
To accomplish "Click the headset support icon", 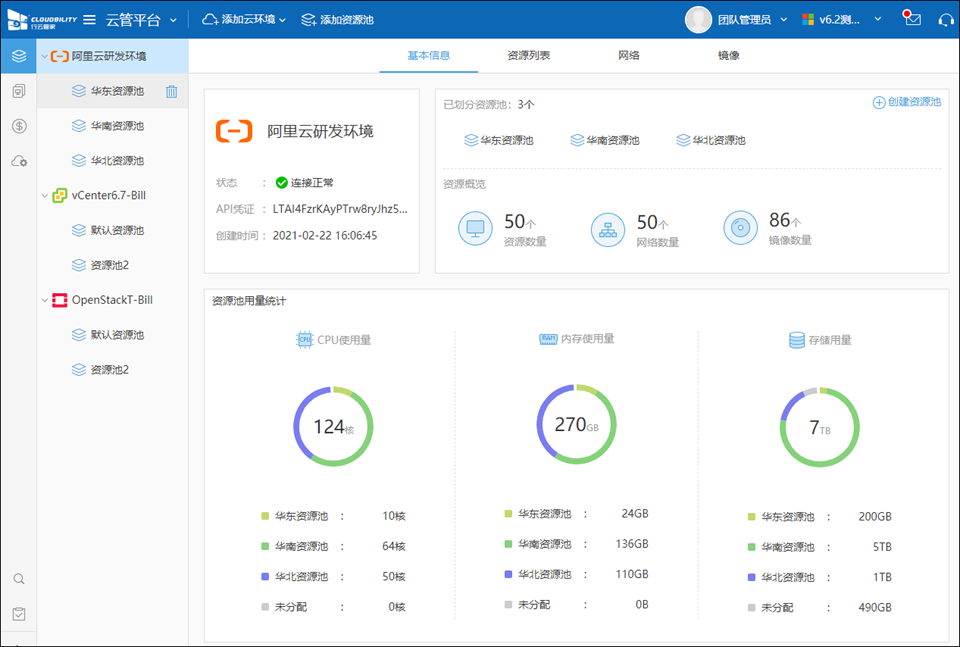I will click(945, 20).
